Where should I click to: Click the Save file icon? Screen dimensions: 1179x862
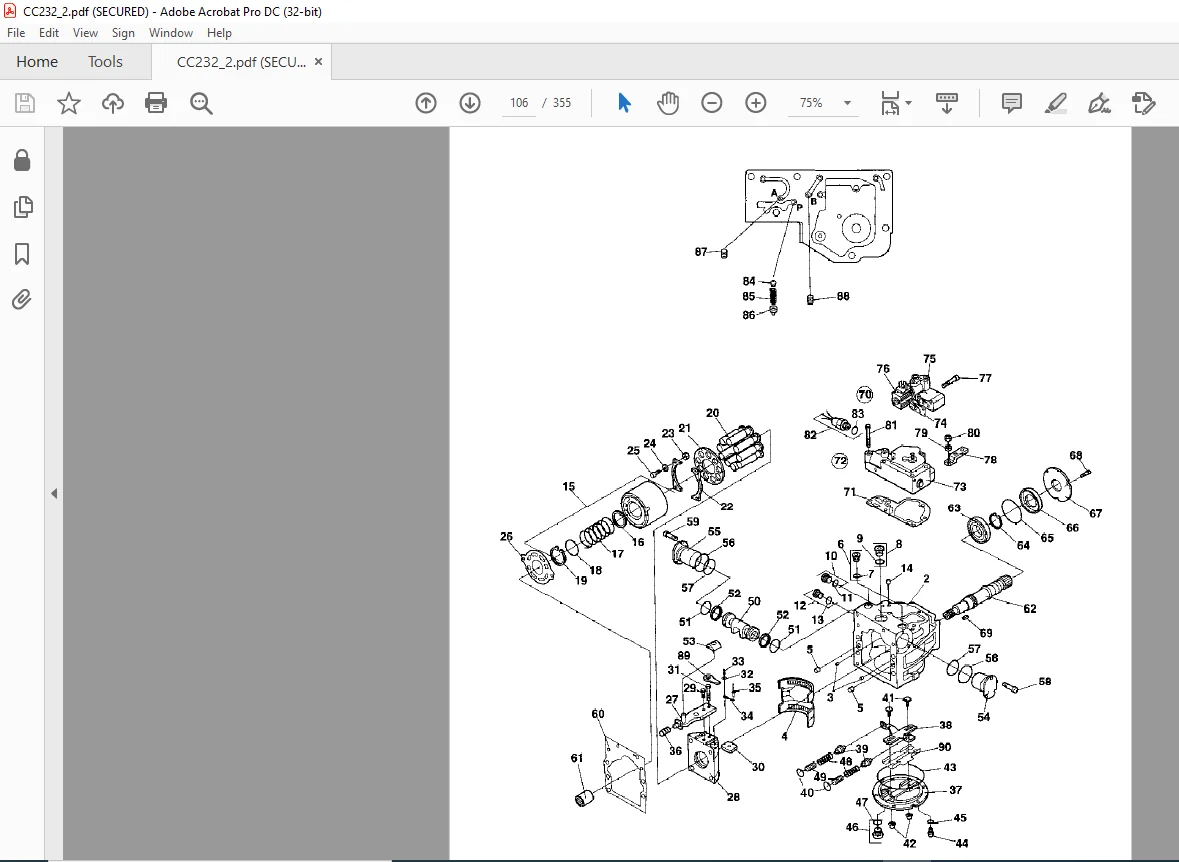(x=25, y=103)
